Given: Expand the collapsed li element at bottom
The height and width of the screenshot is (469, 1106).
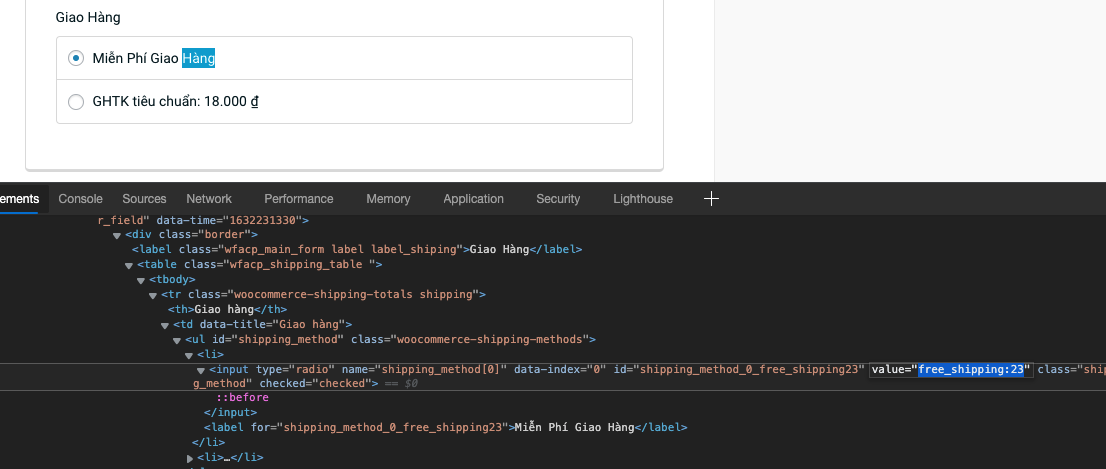Looking at the screenshot, I should pos(190,458).
